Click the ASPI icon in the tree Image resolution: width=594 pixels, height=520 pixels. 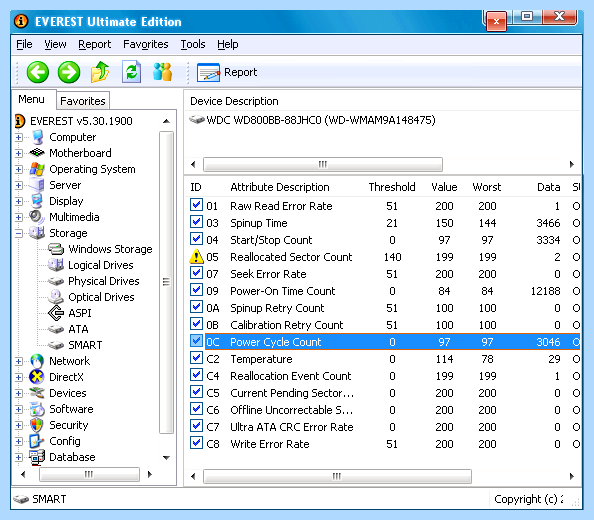click(56, 313)
